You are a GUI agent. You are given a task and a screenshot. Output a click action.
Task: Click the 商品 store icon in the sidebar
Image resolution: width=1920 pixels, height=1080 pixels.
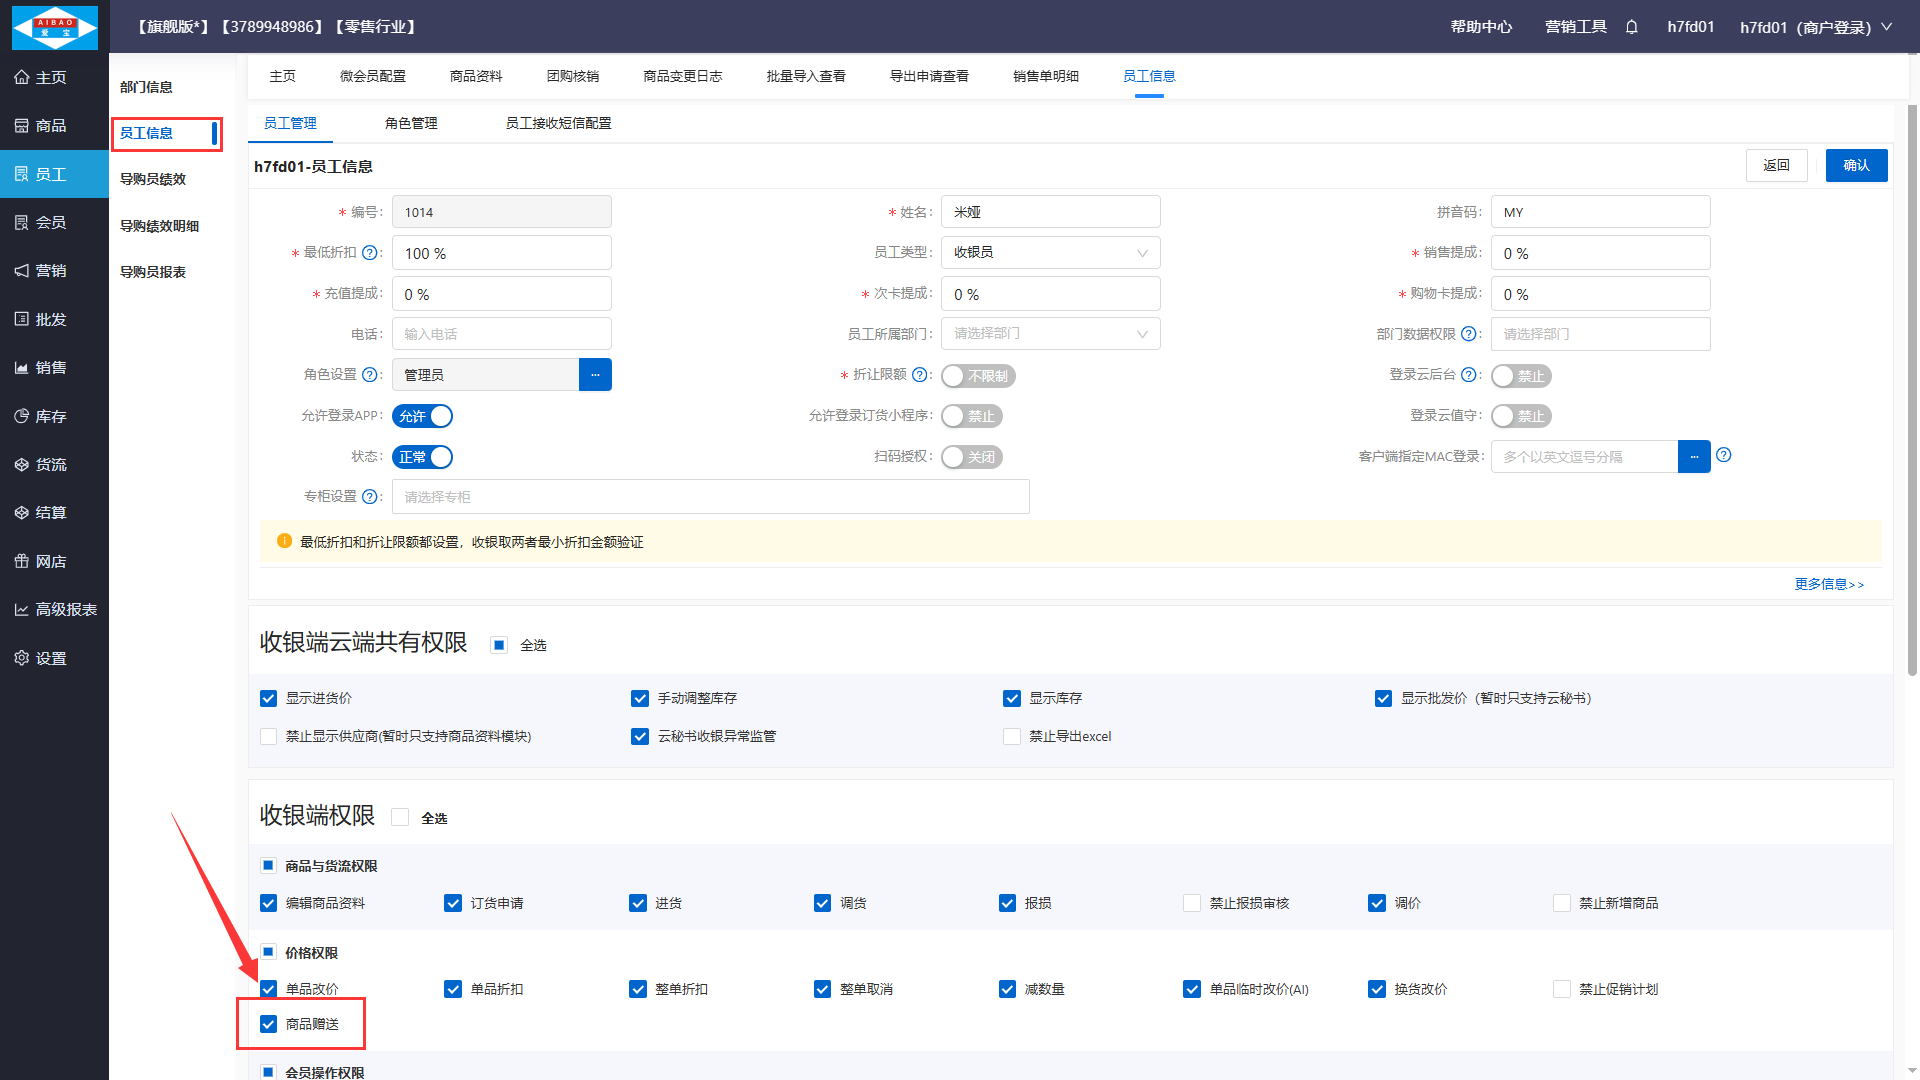click(x=22, y=126)
